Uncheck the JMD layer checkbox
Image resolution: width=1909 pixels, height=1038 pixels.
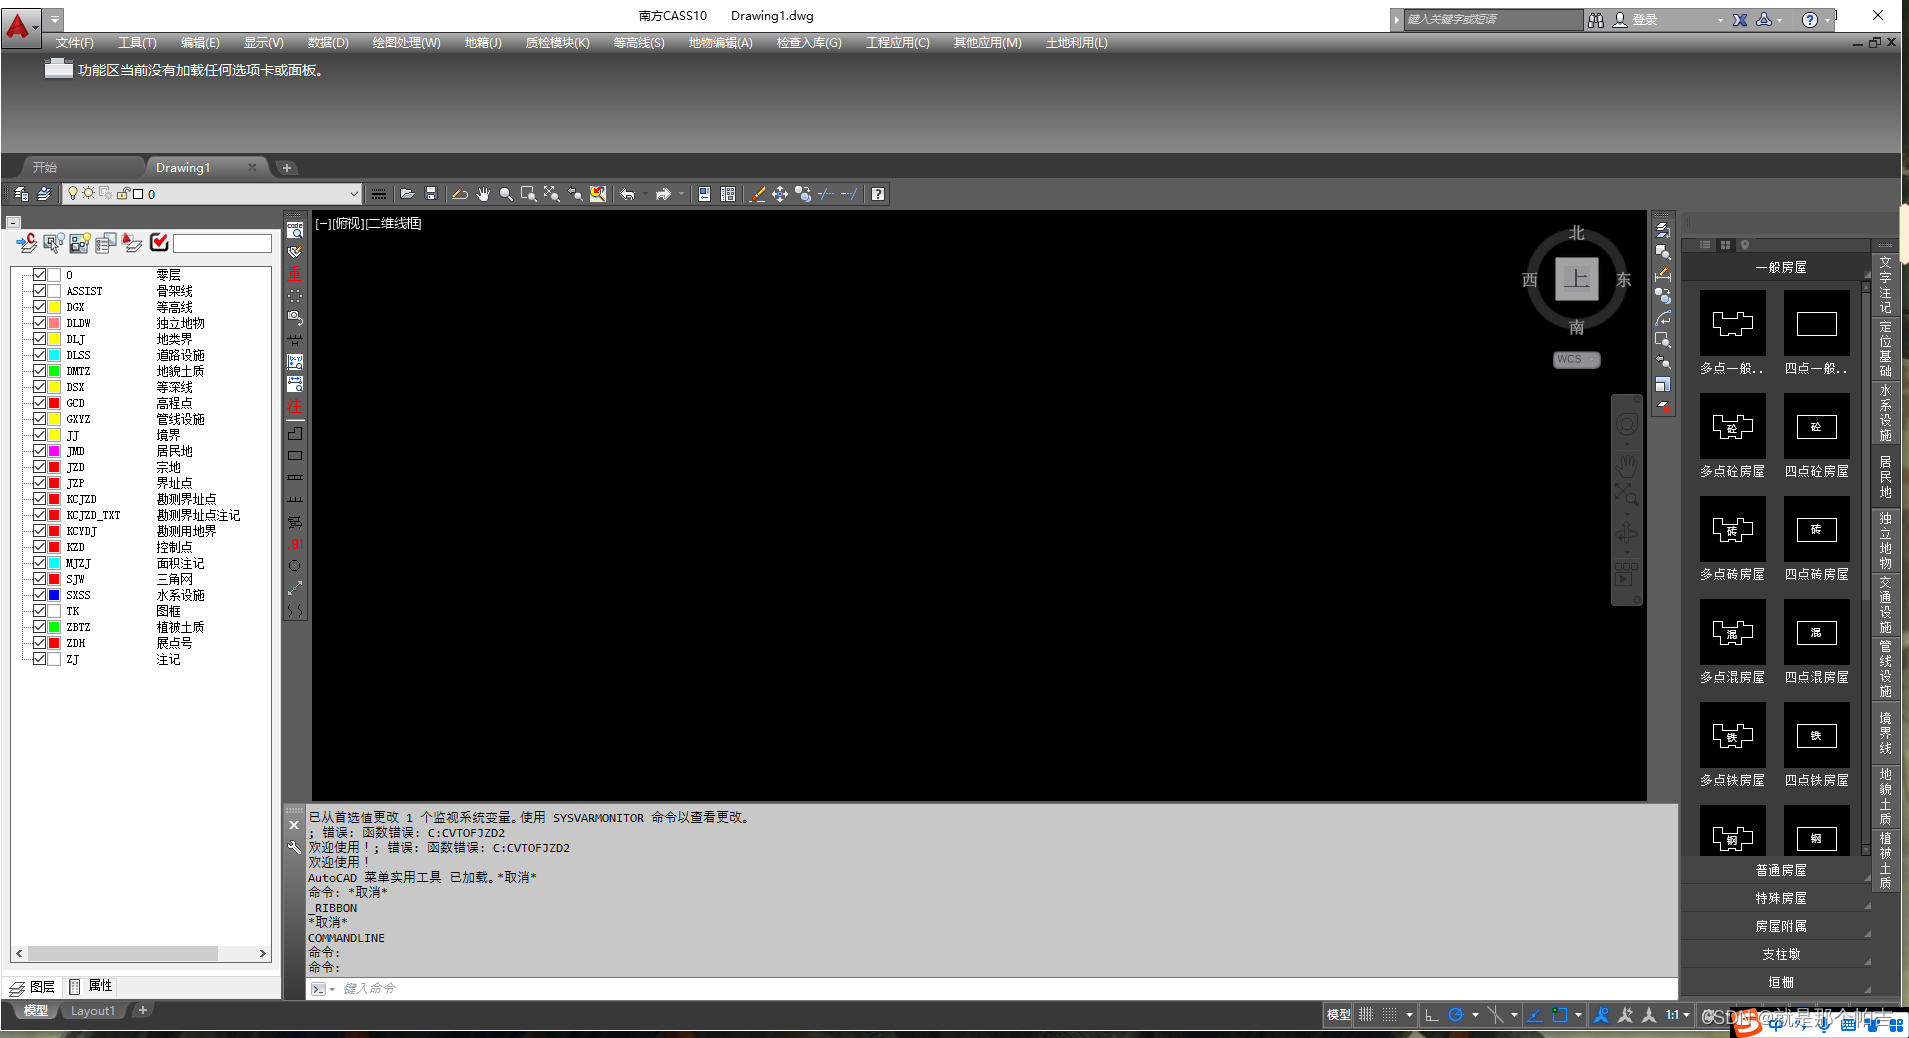(x=40, y=451)
